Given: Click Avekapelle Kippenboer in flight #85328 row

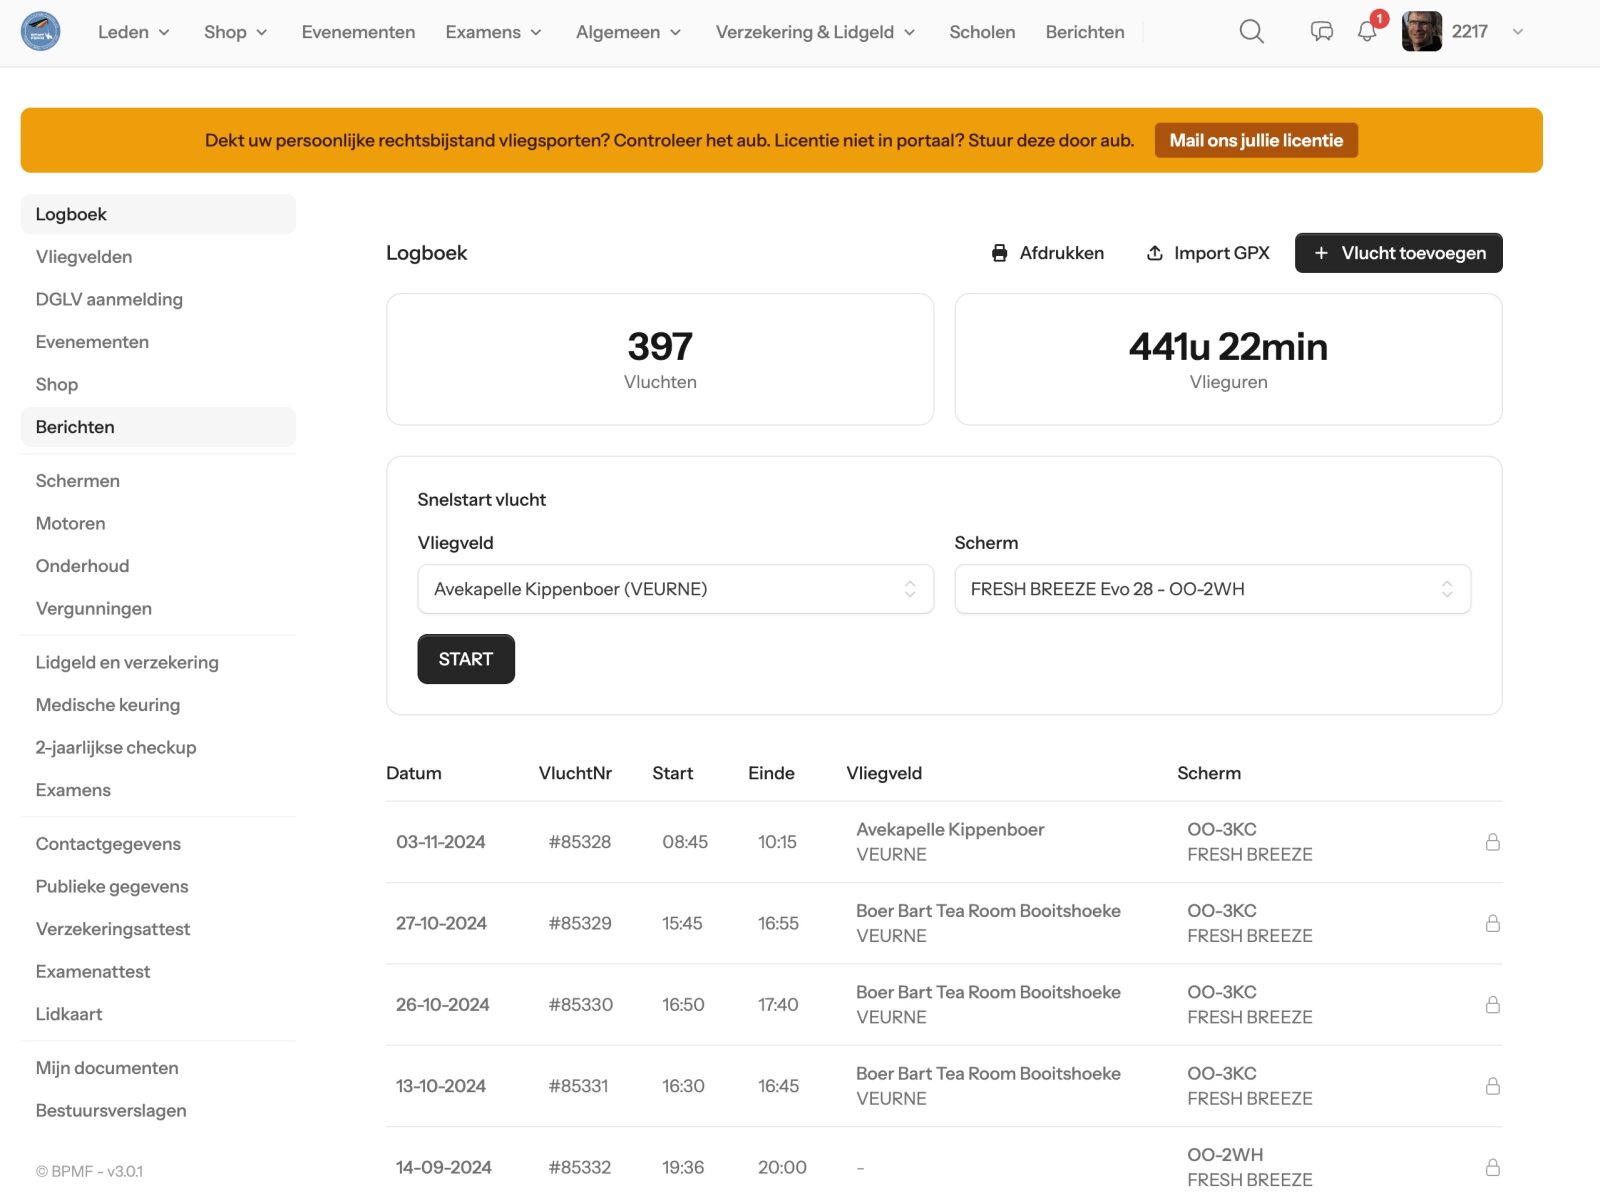Looking at the screenshot, I should click(950, 829).
